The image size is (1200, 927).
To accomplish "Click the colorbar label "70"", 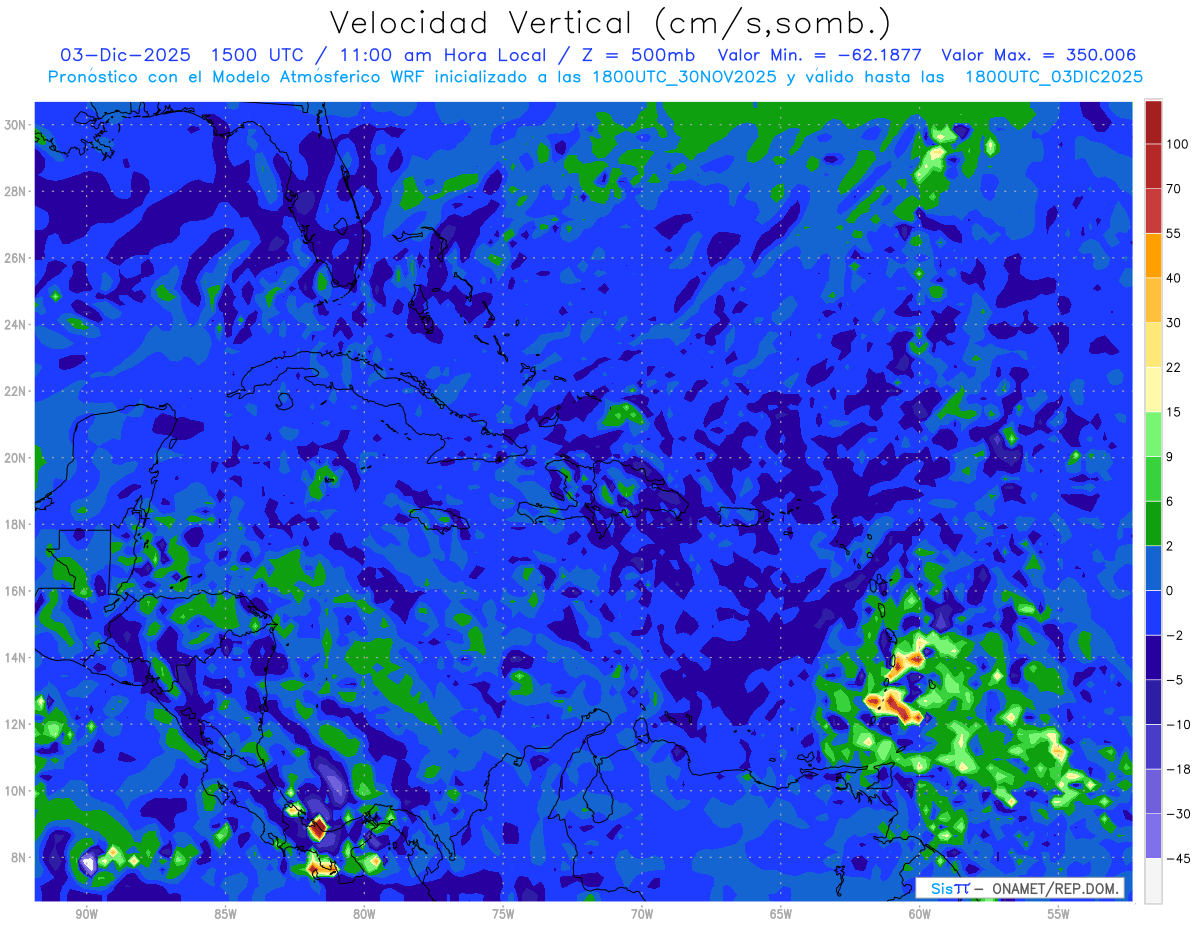I will pyautogui.click(x=1174, y=189).
